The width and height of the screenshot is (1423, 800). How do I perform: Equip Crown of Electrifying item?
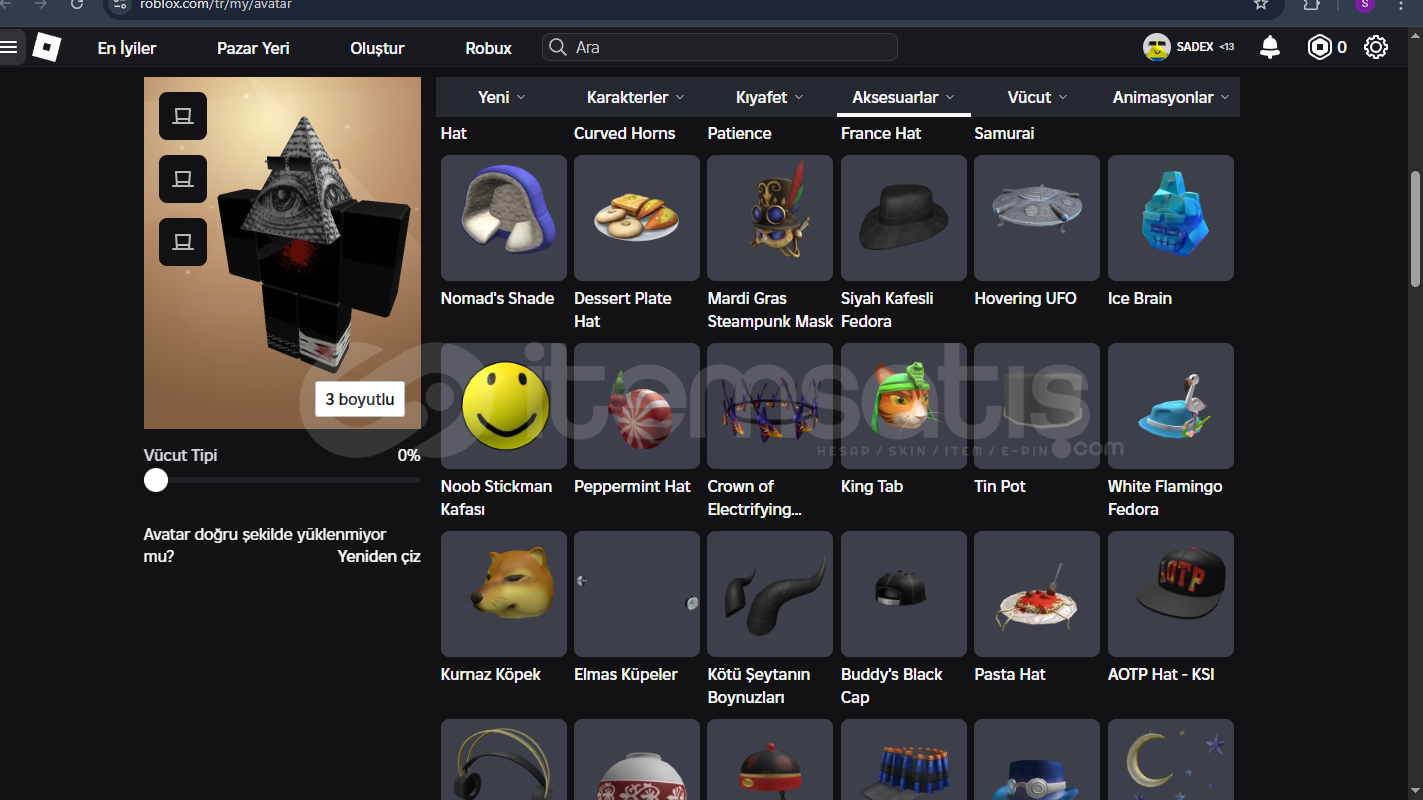770,406
